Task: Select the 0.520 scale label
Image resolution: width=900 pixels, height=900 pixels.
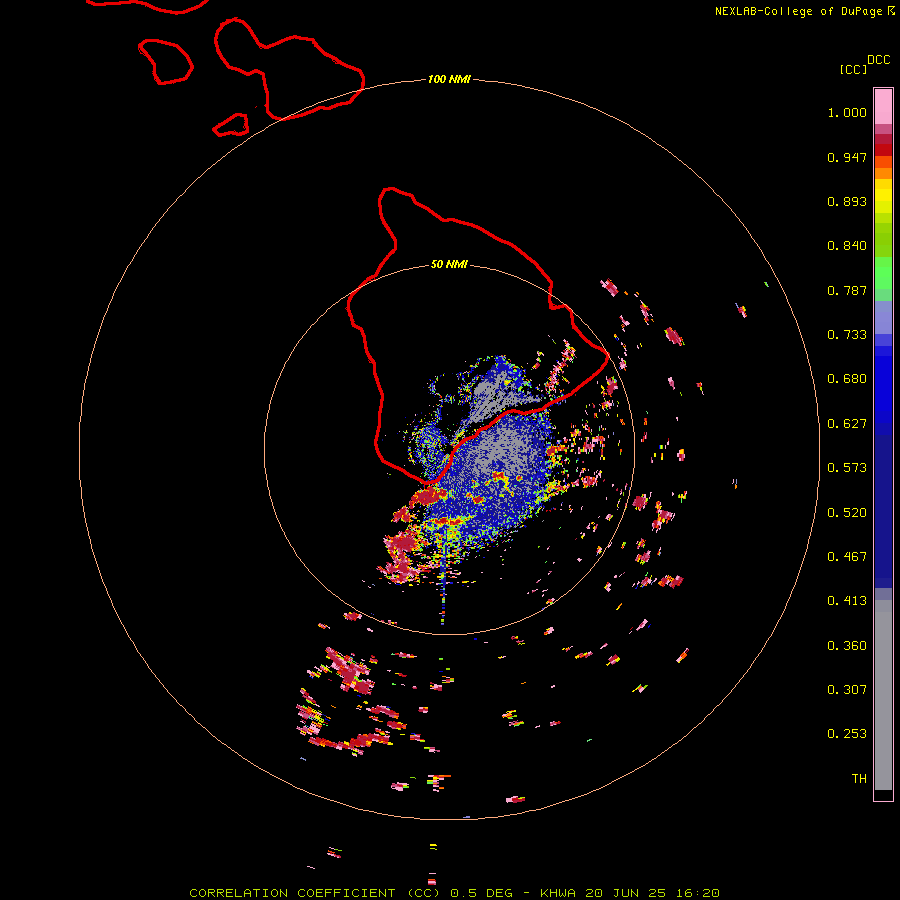Action: 847,513
